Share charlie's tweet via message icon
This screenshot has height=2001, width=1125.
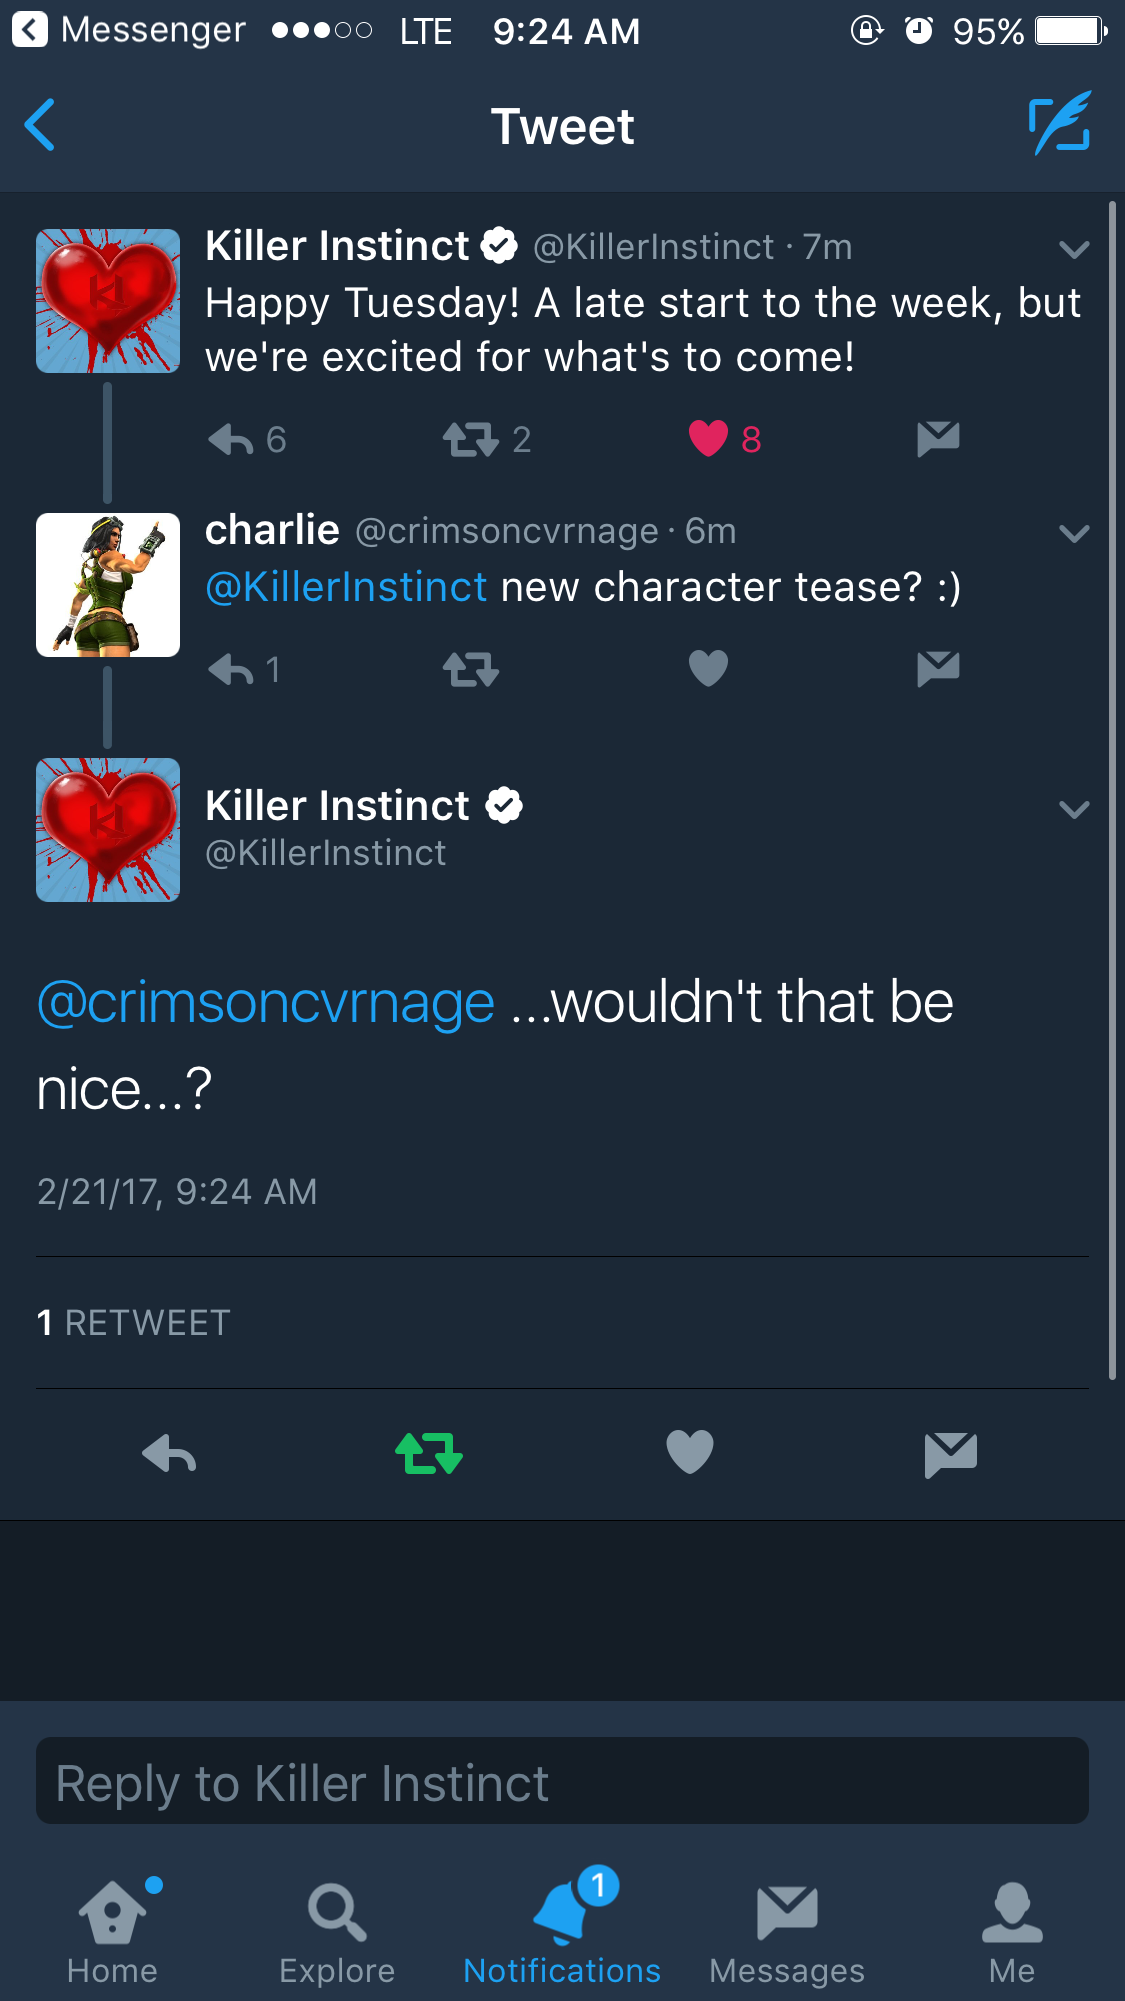tap(938, 668)
